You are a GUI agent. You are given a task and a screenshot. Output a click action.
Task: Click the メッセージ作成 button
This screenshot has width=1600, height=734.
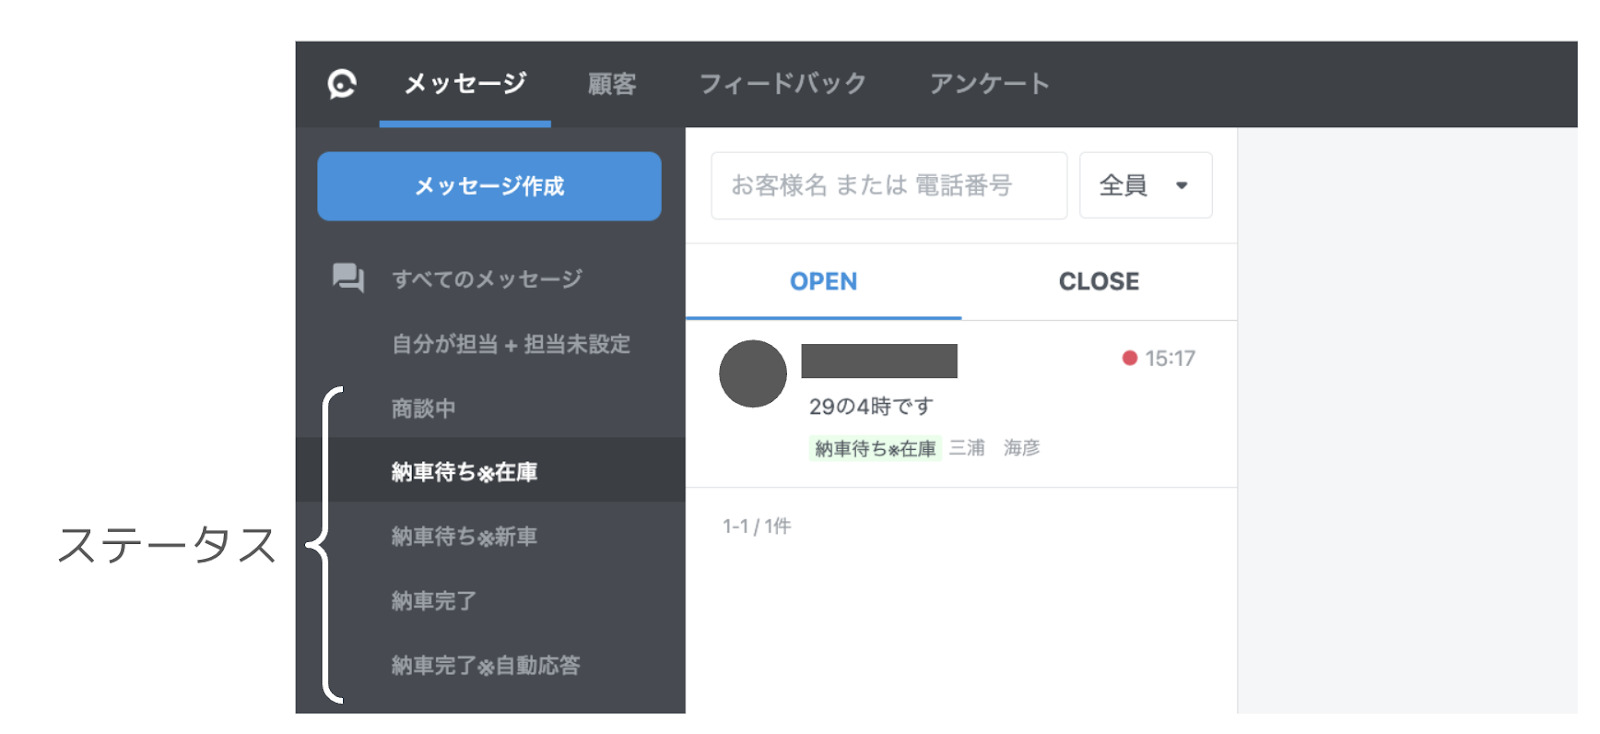(489, 186)
